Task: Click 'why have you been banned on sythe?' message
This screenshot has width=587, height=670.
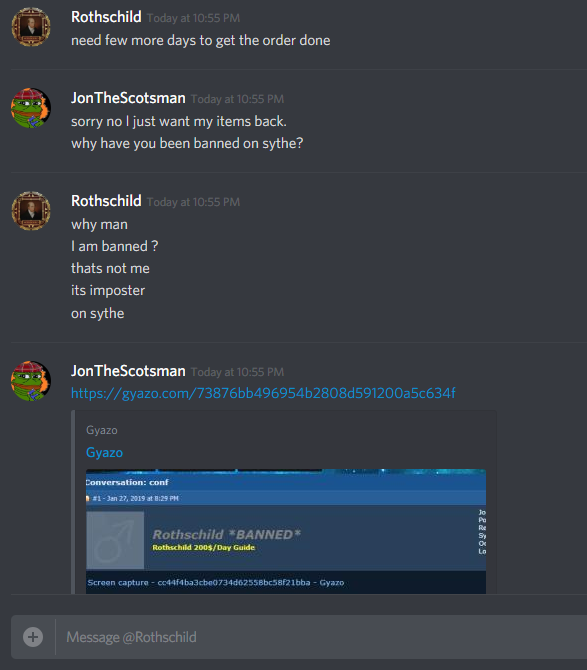Action: click(x=187, y=144)
